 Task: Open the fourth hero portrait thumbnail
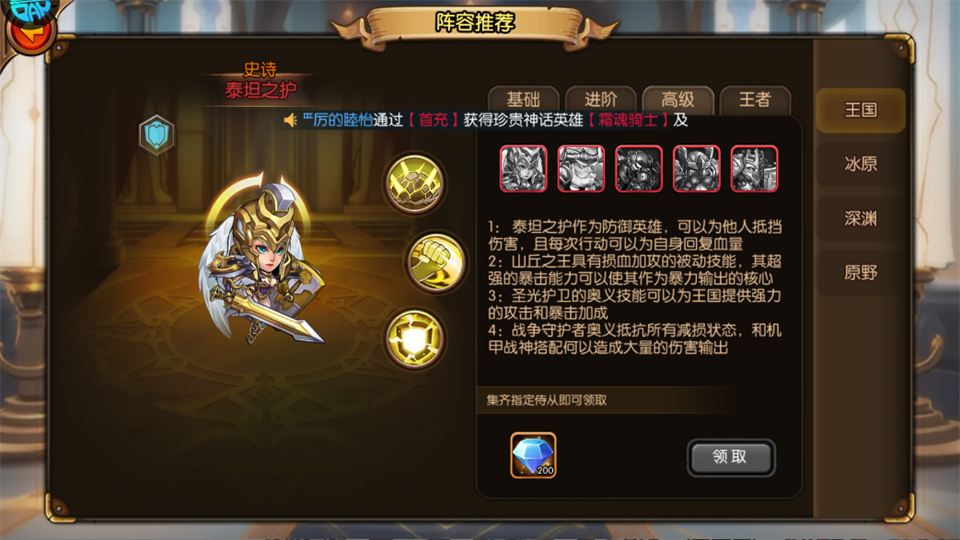(697, 169)
